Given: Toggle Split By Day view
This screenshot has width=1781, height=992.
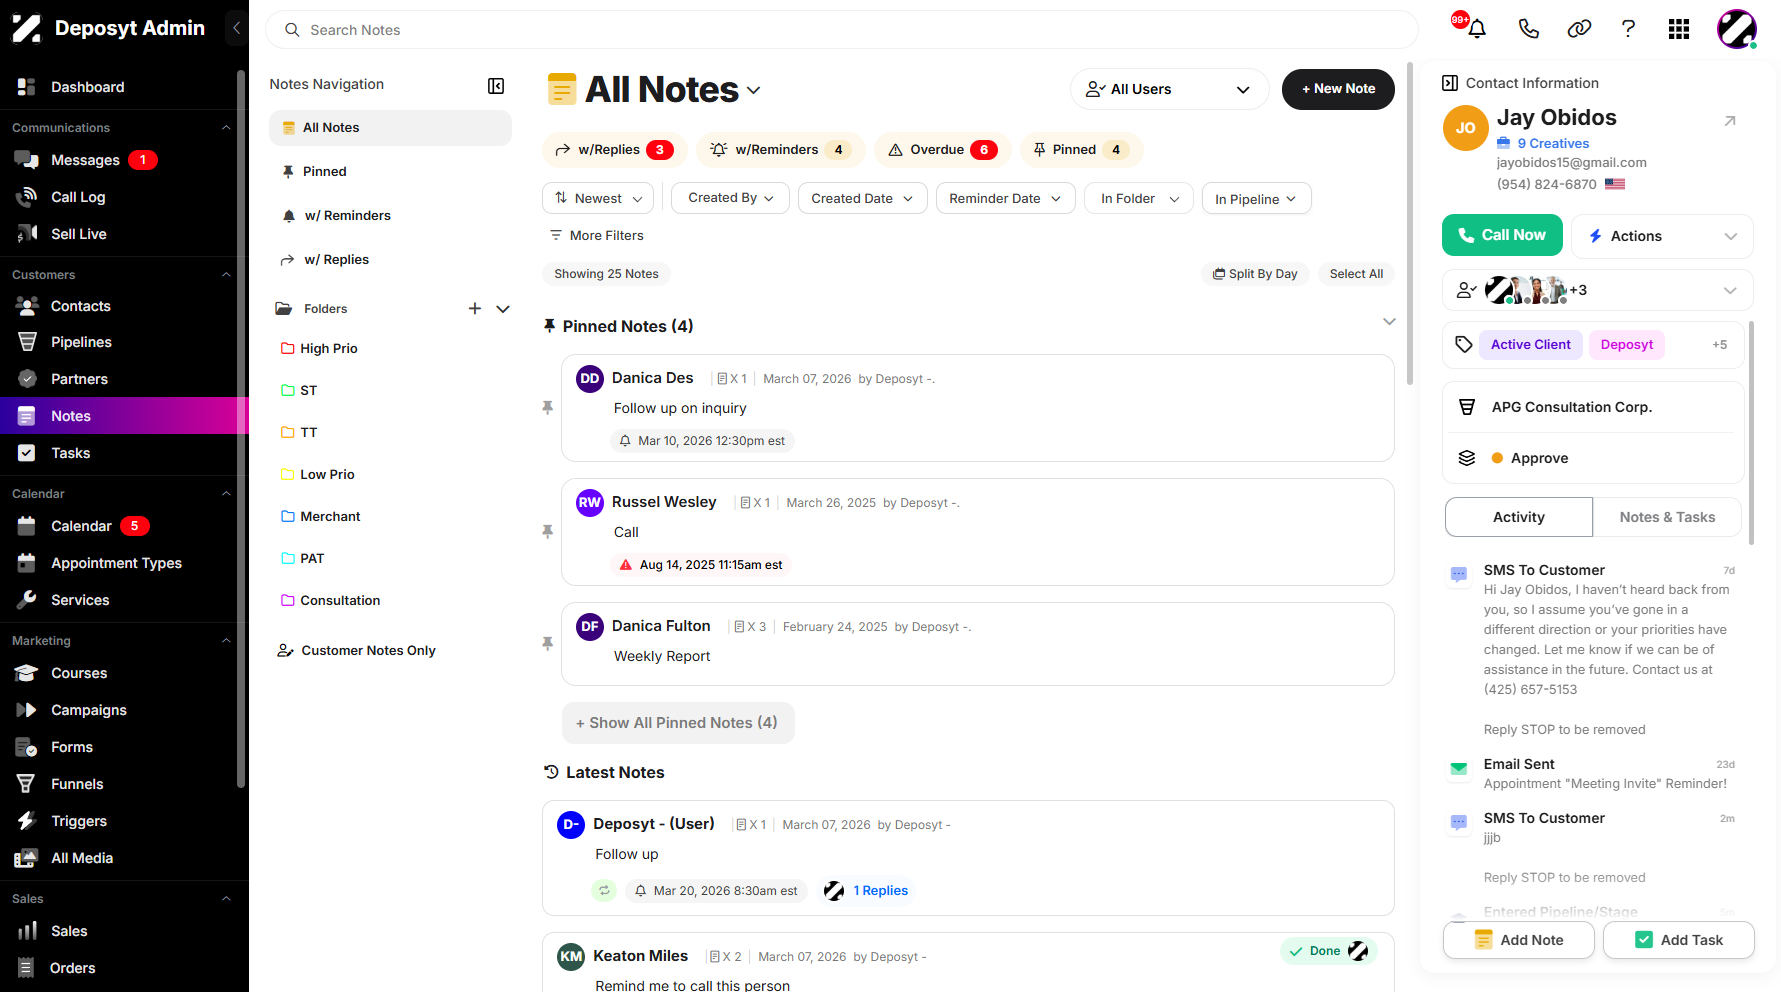Looking at the screenshot, I should pyautogui.click(x=1255, y=274).
